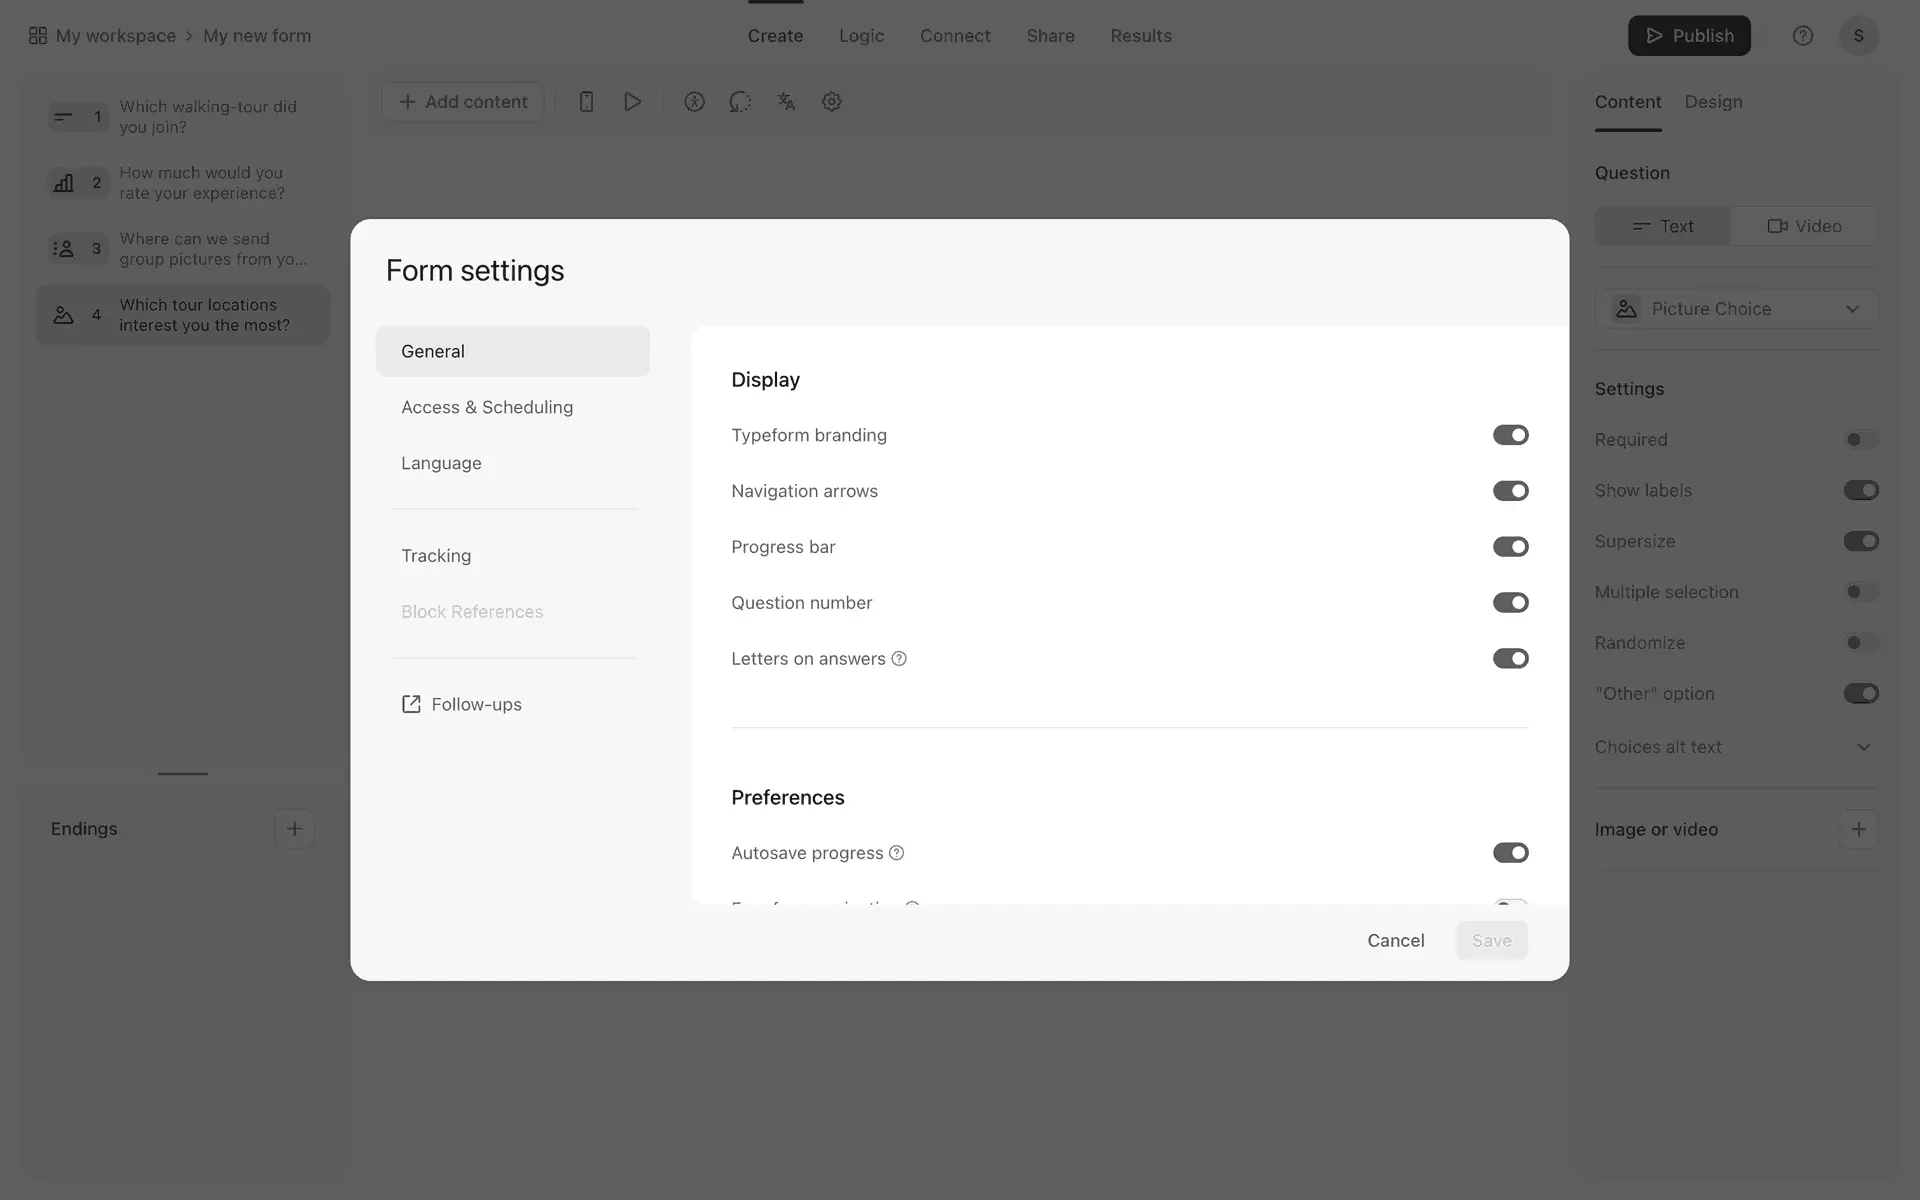This screenshot has width=1920, height=1200.
Task: Add an Image or video with plus
Action: (1858, 829)
